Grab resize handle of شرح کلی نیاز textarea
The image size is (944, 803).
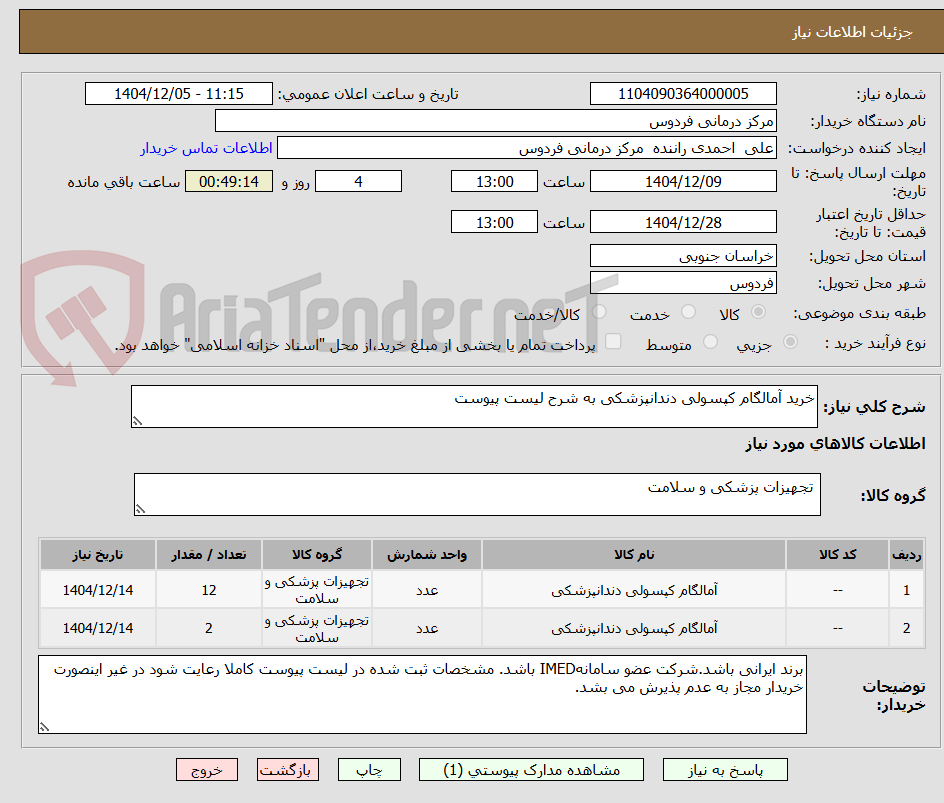[137, 421]
